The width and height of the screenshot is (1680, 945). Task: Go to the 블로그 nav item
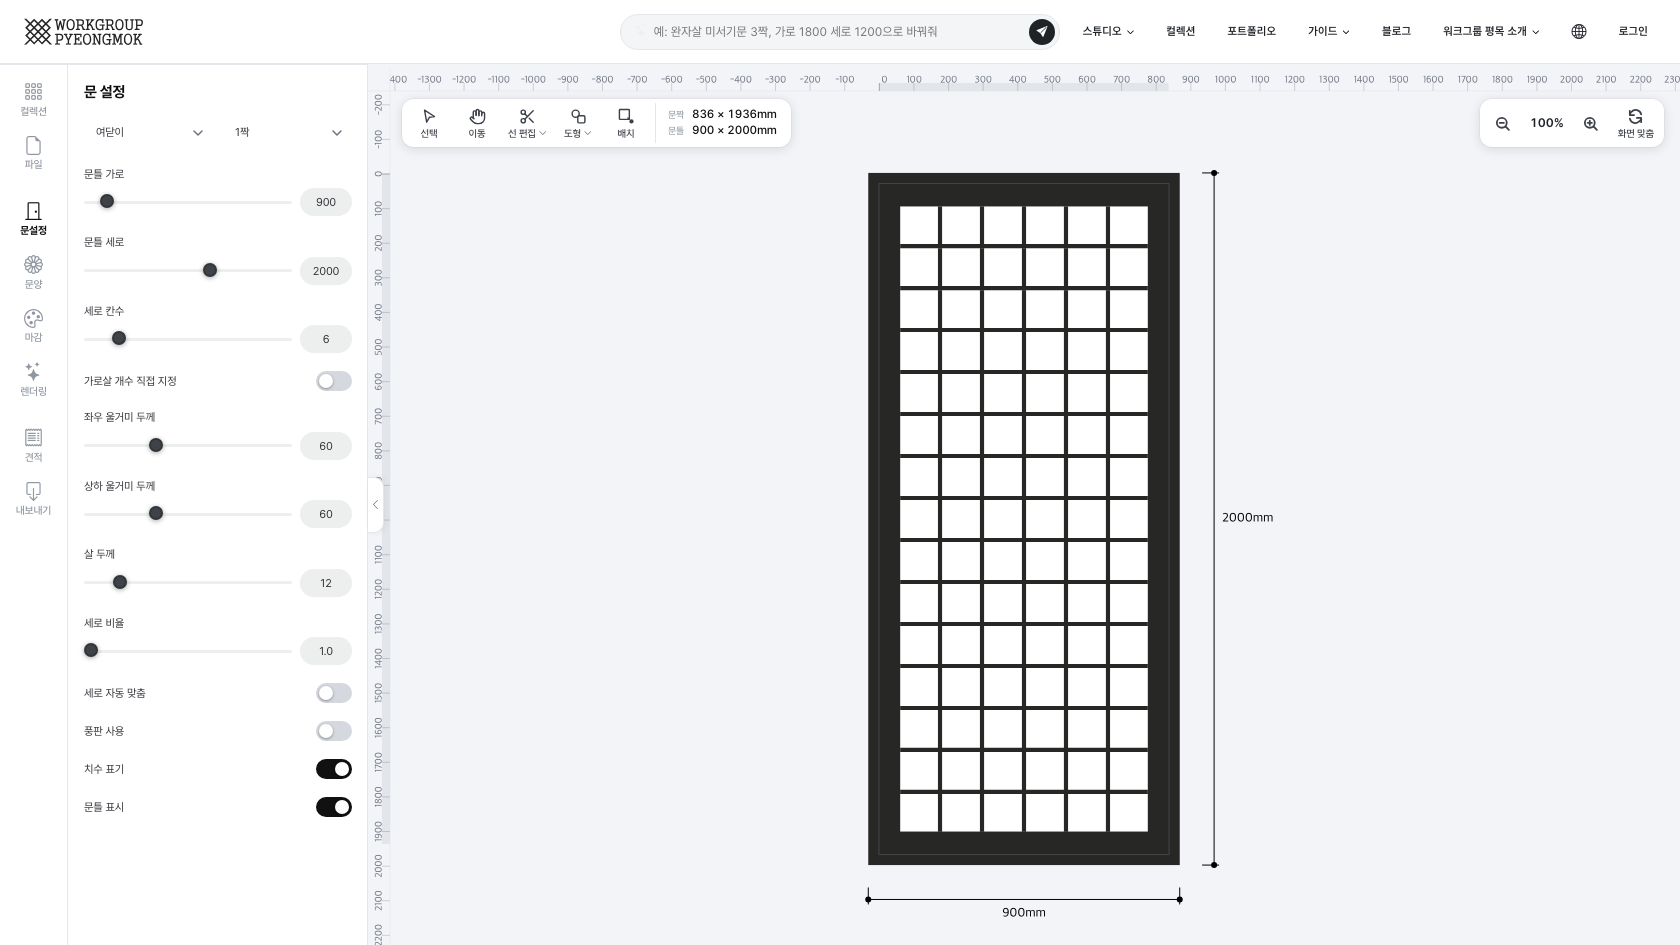tap(1396, 32)
